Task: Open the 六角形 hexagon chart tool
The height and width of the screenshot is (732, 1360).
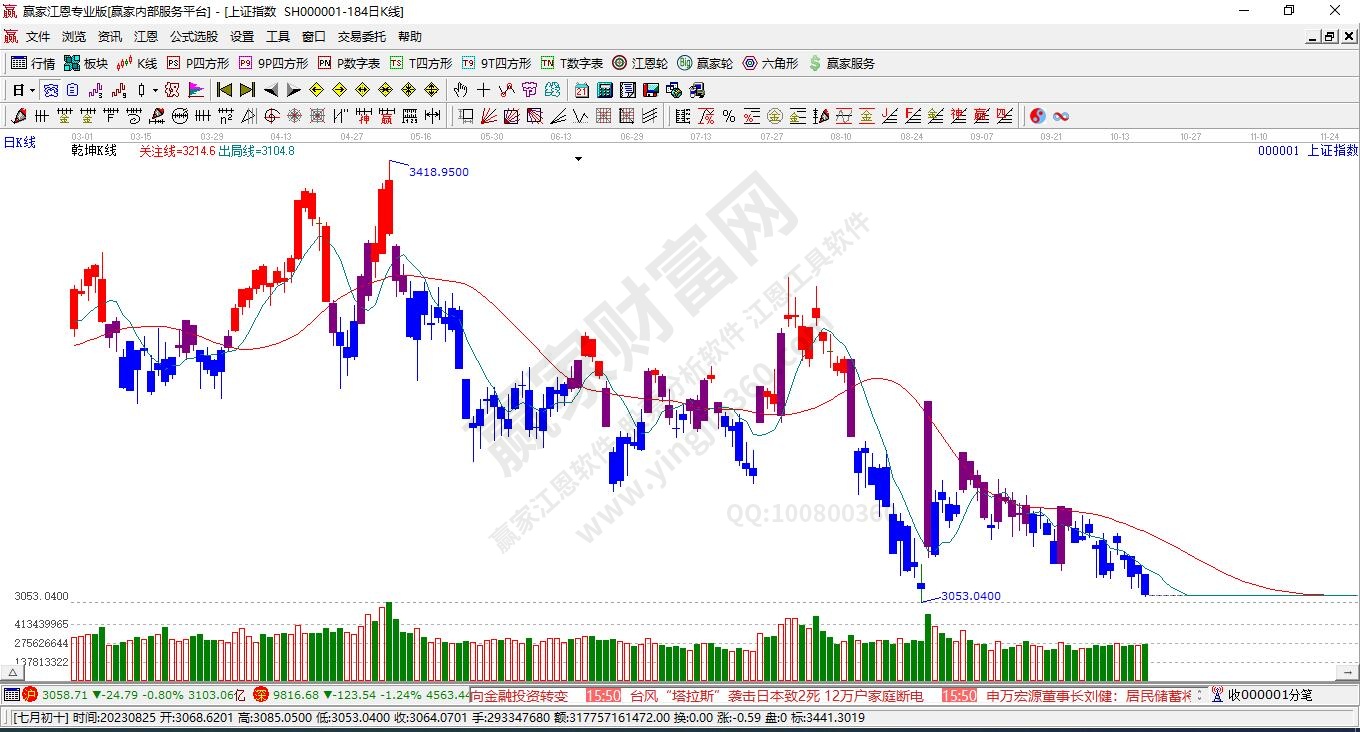Action: coord(770,63)
